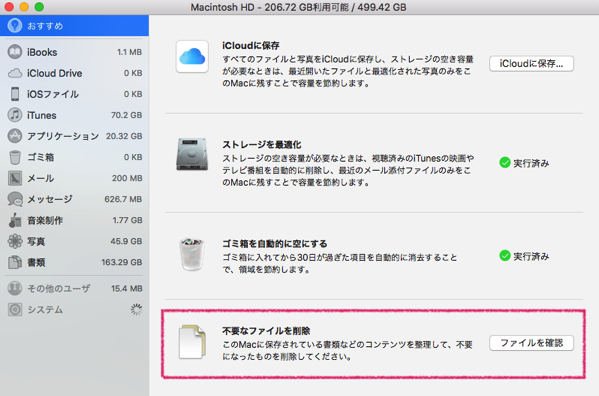Viewport: 599px width, 396px height.
Task: Click the 音楽制作 size 1.77 GB
Action: click(128, 220)
